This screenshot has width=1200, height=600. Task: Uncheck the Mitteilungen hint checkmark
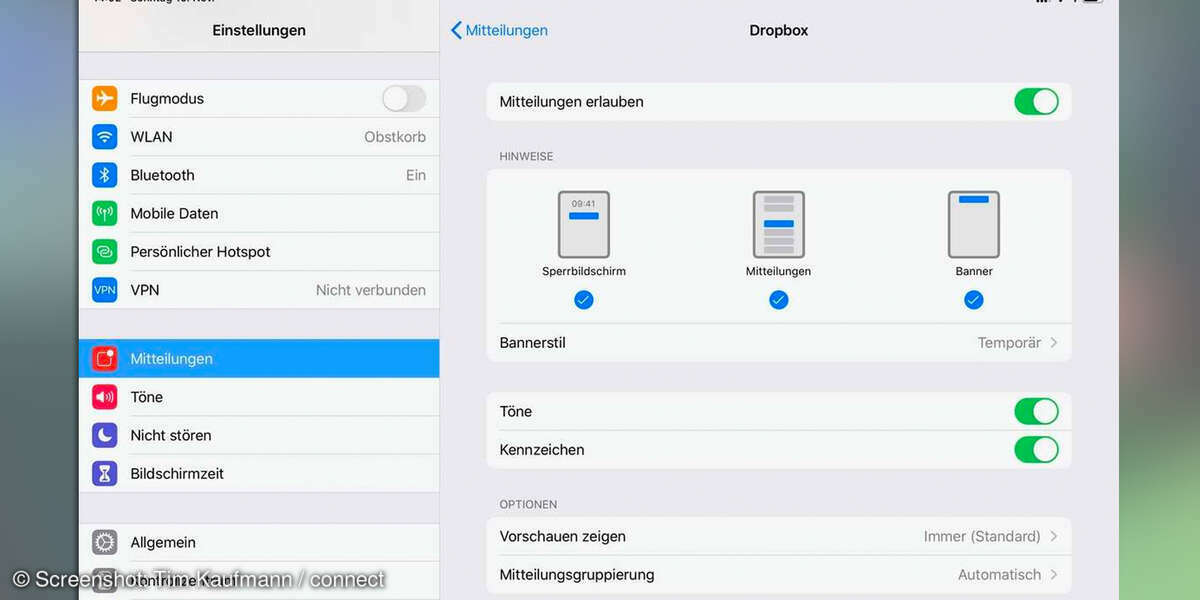point(779,300)
